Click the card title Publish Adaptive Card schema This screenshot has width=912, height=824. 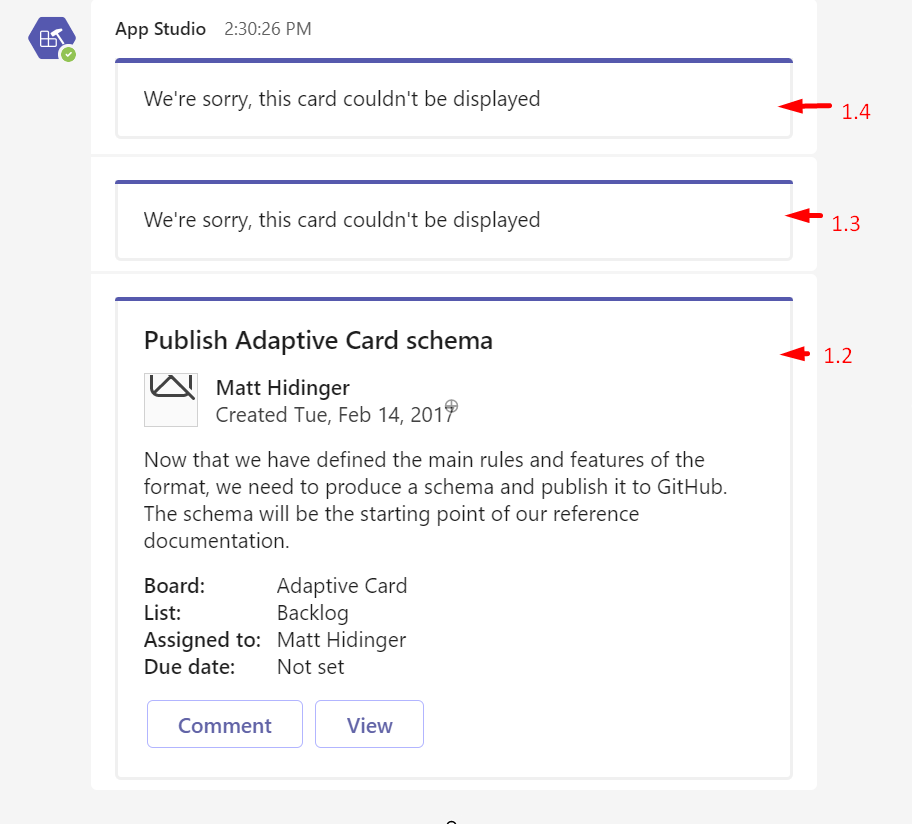pyautogui.click(x=318, y=340)
